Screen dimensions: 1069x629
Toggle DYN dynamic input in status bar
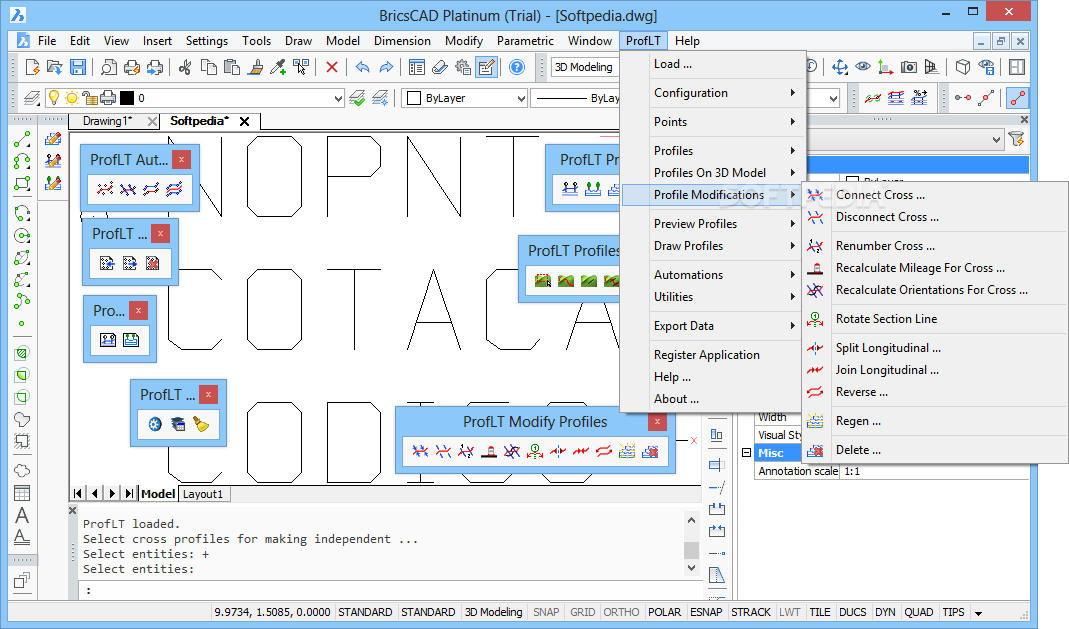tap(885, 612)
